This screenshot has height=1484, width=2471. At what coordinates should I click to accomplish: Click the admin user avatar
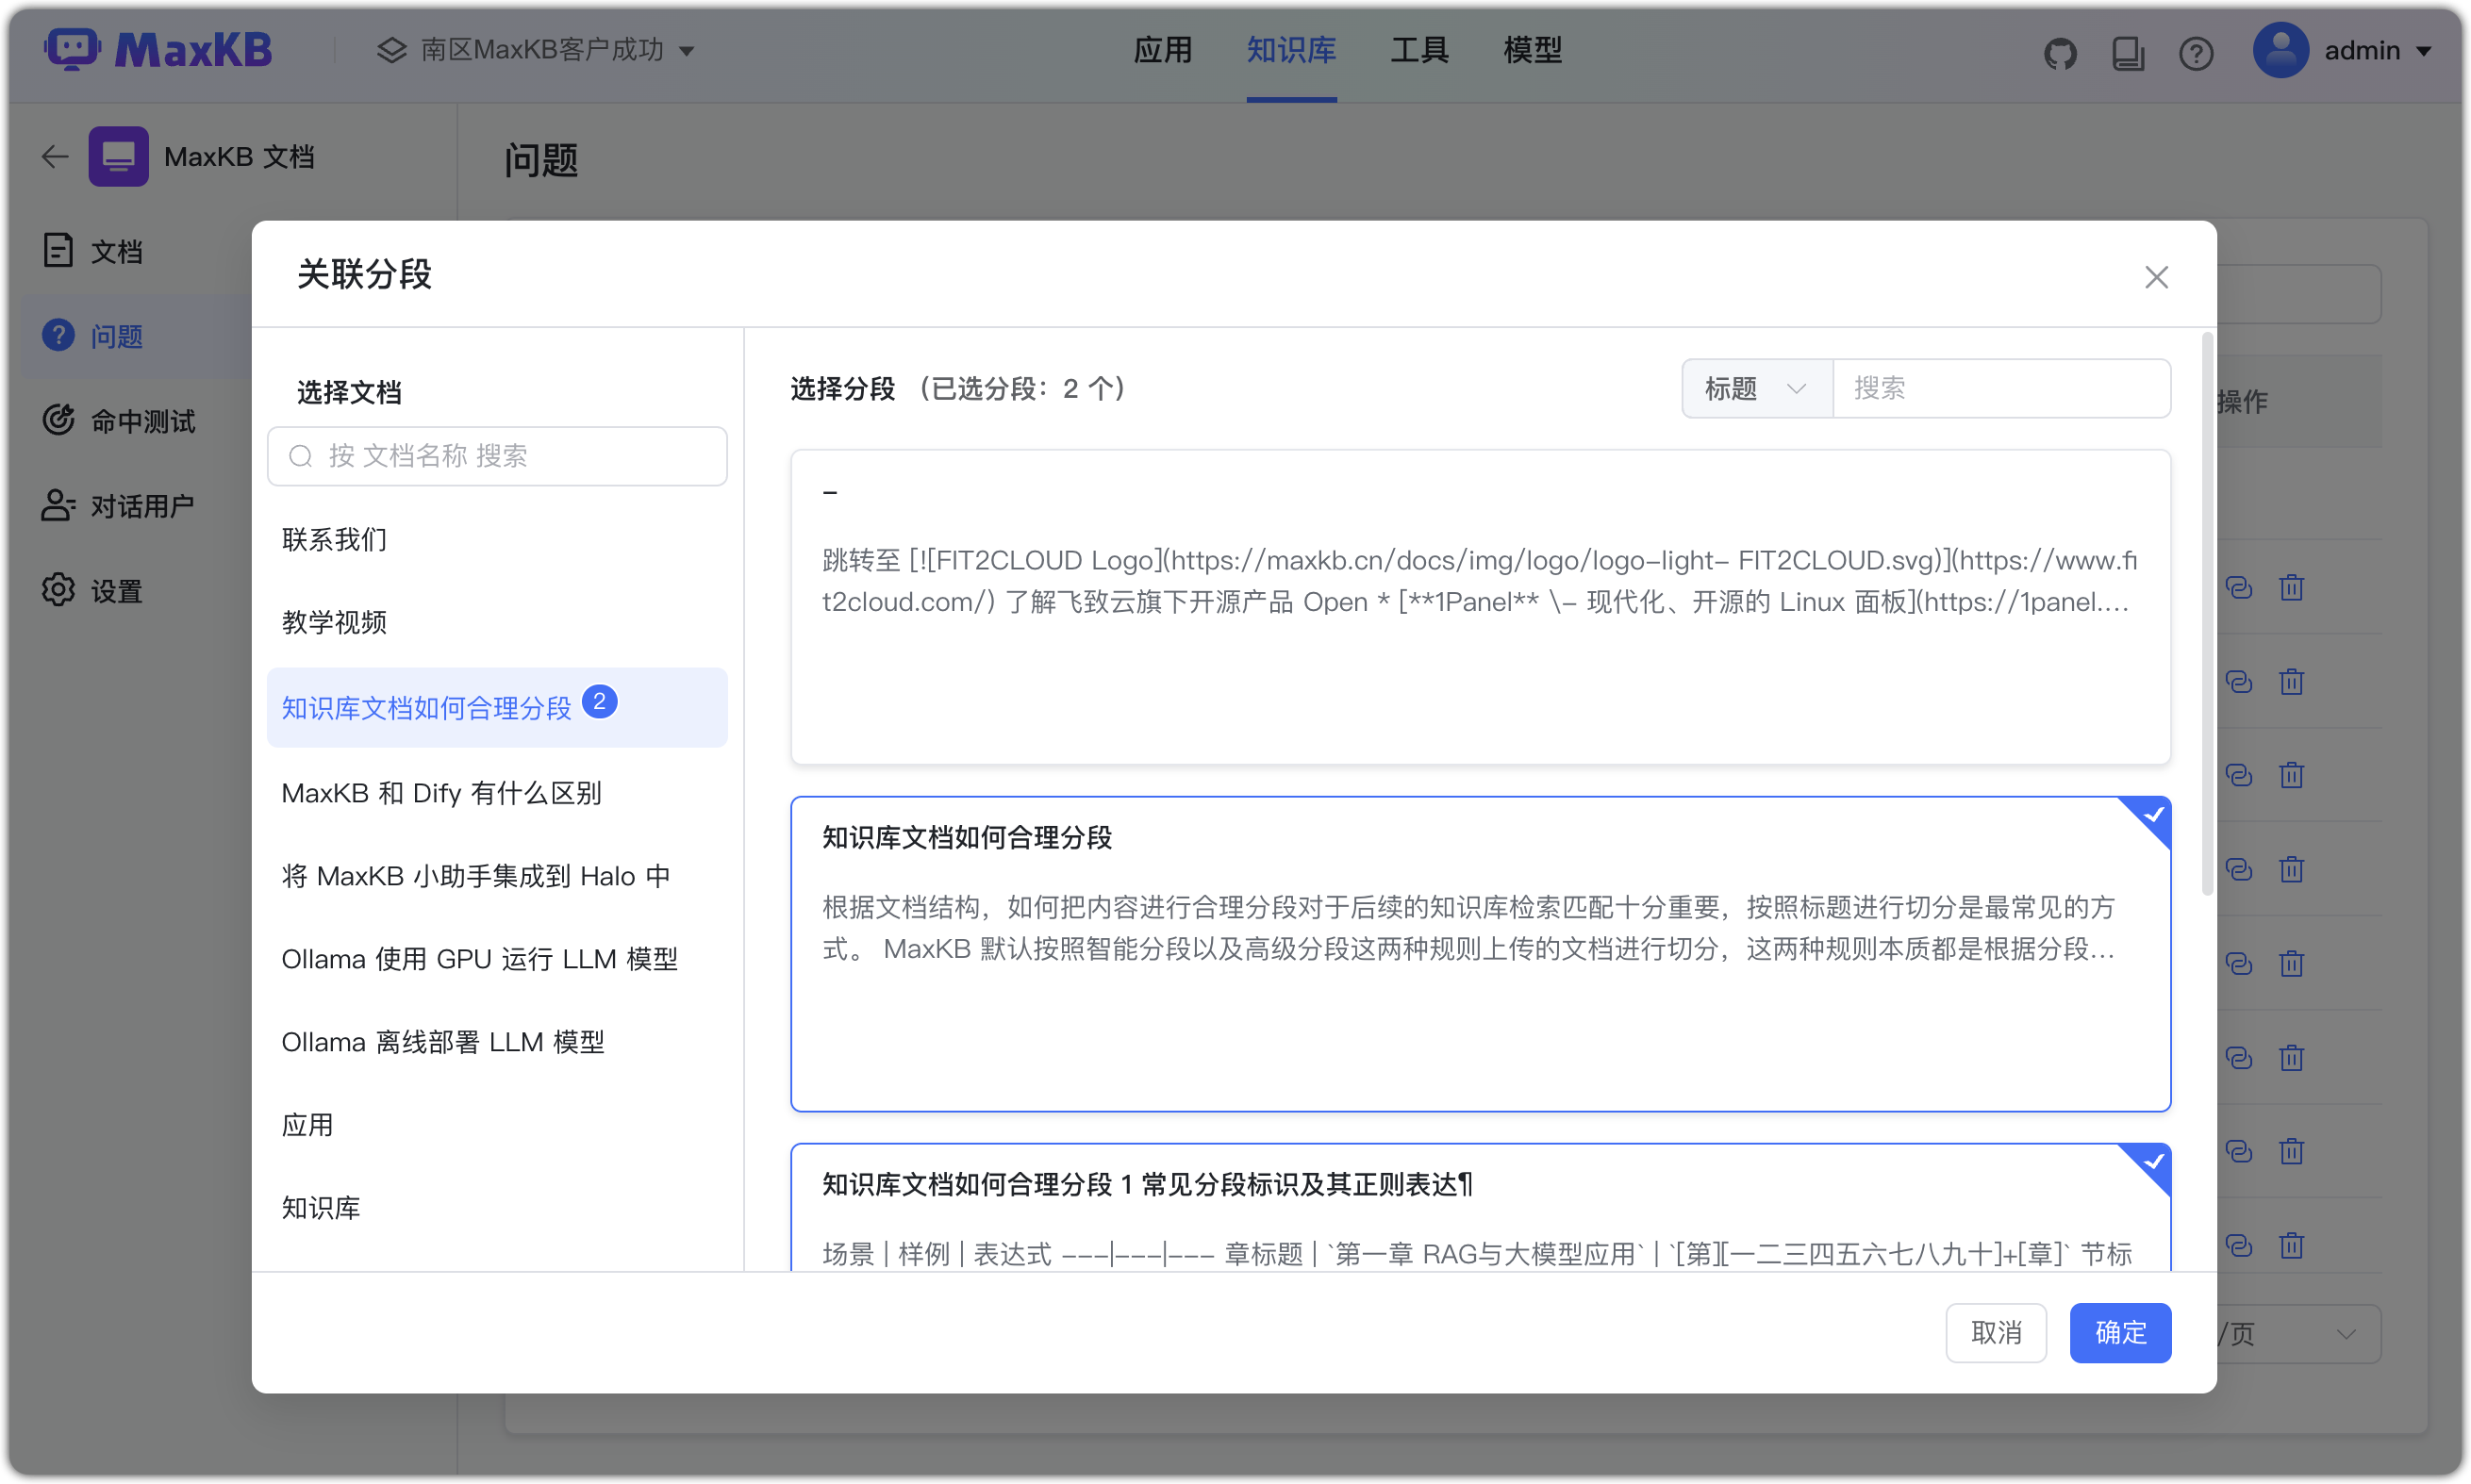tap(2280, 50)
